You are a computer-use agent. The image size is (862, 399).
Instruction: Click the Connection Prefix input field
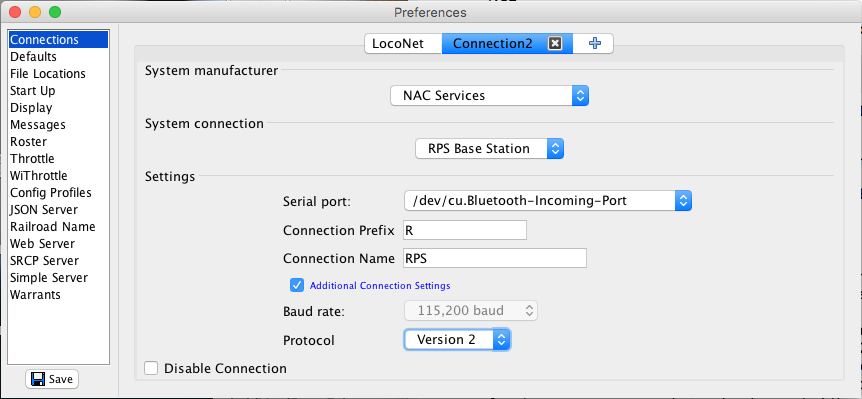pos(465,230)
